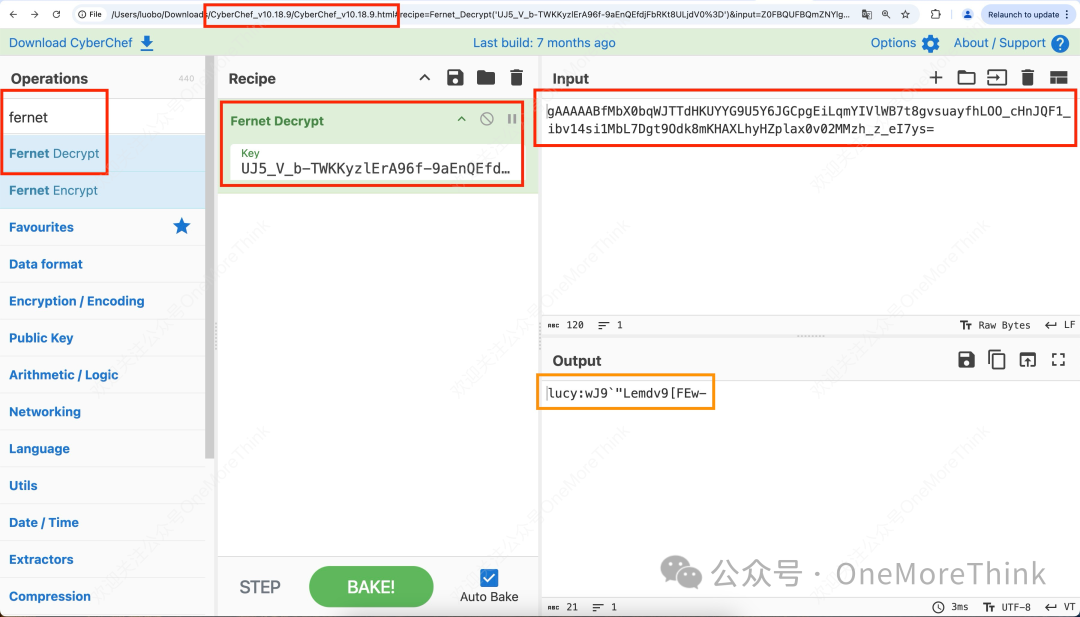Screen dimensions: 1080x617
Task: Reload the browser page
Action: 56,14
